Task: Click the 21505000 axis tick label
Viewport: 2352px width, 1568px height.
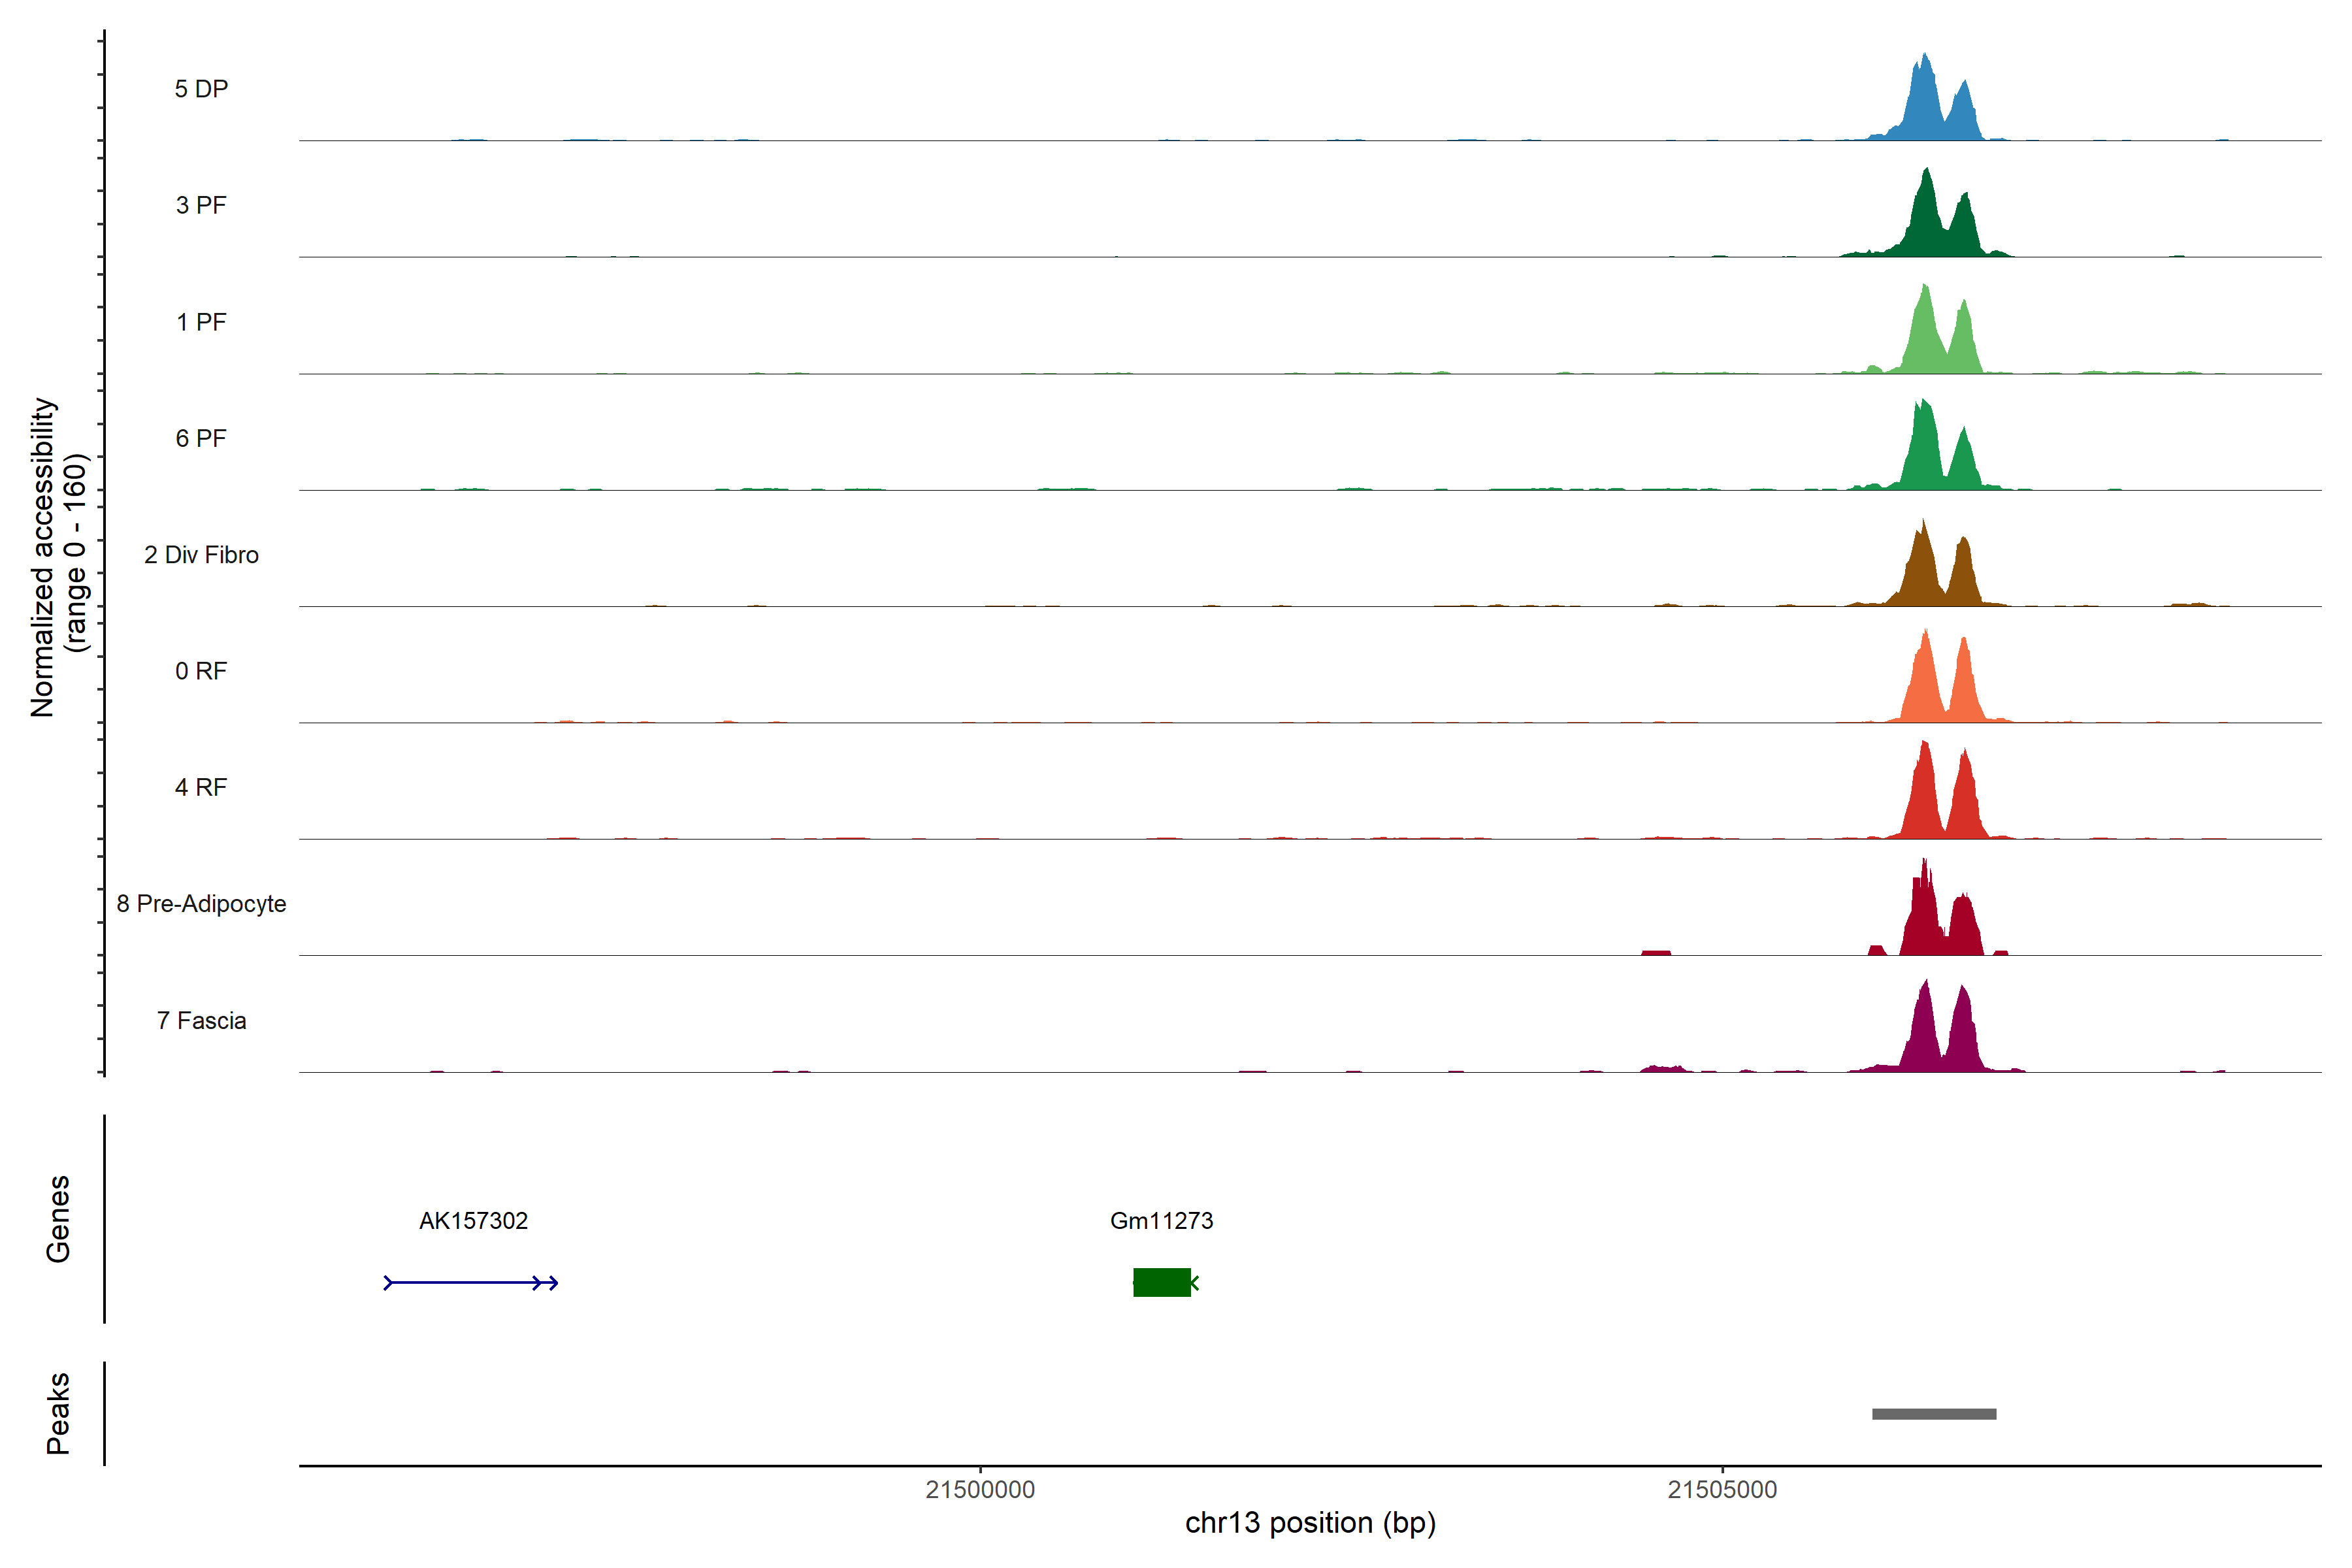Action: click(x=1722, y=1489)
